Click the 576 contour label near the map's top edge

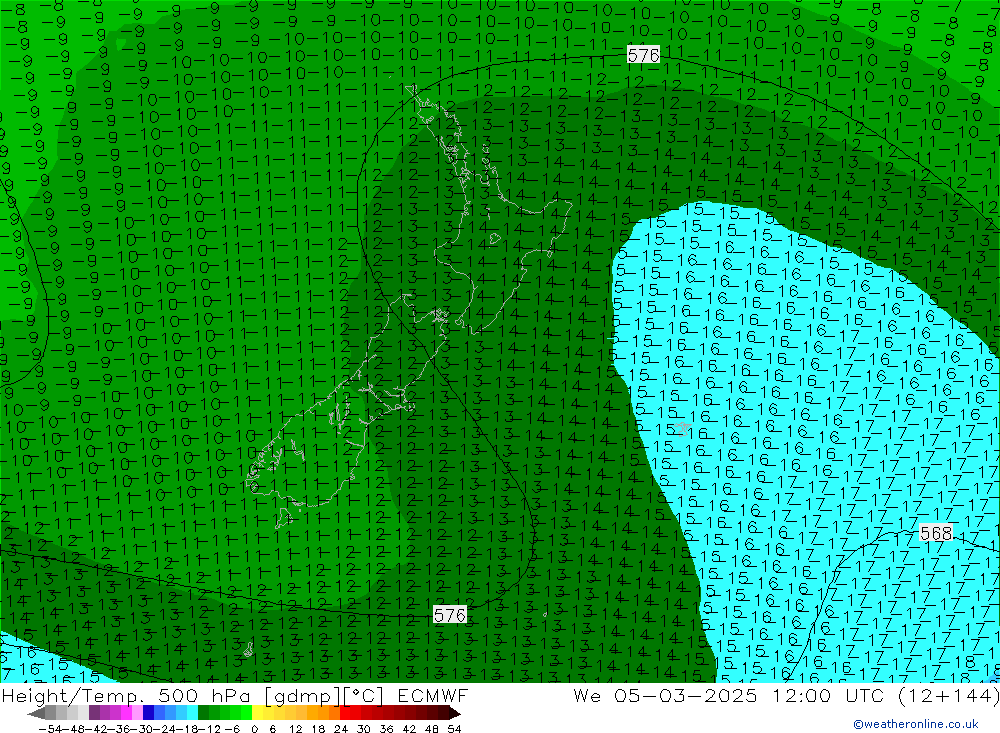643,56
